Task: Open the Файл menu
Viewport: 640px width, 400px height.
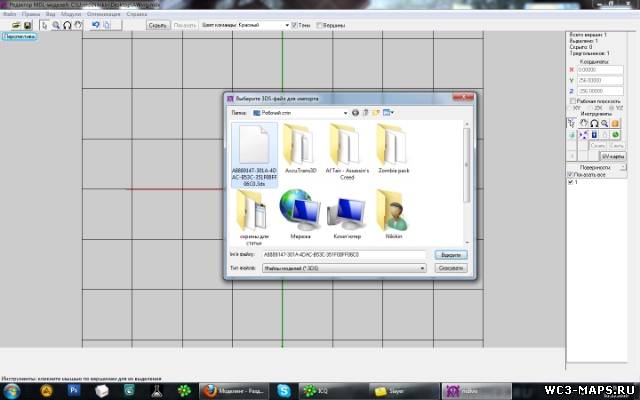Action: pos(9,14)
